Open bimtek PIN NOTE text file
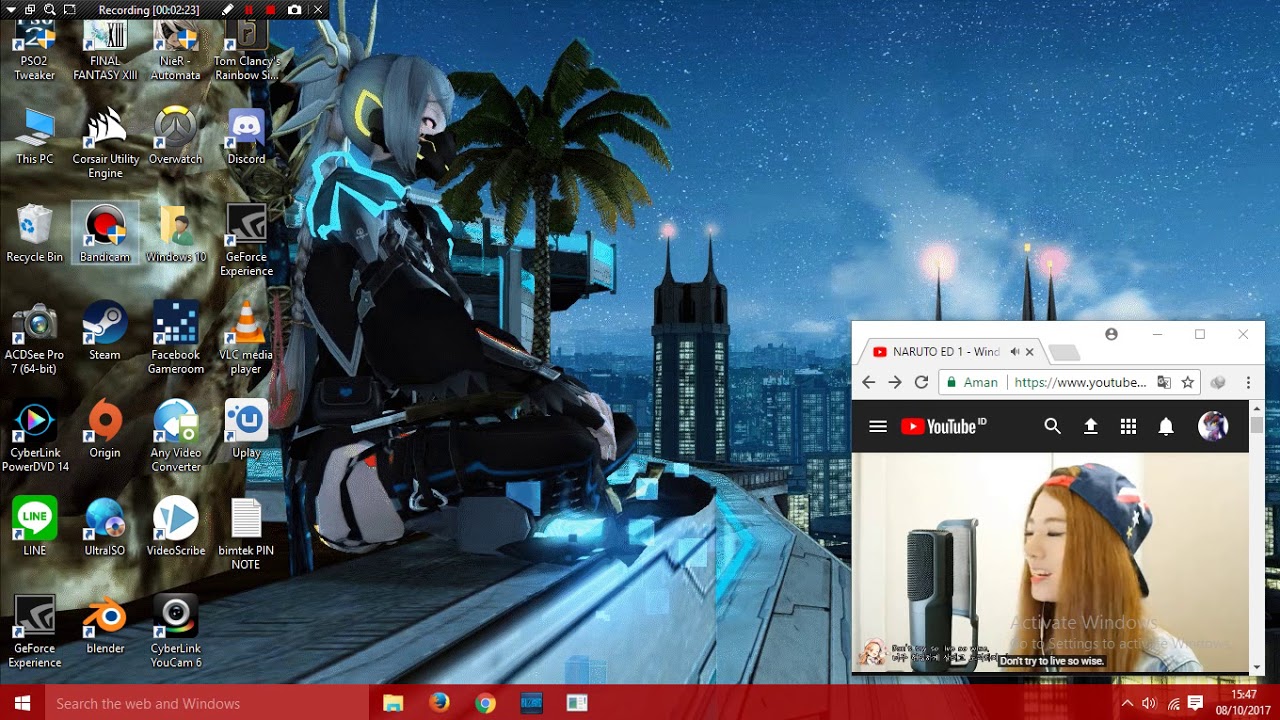This screenshot has height=720, width=1280. pos(246,534)
